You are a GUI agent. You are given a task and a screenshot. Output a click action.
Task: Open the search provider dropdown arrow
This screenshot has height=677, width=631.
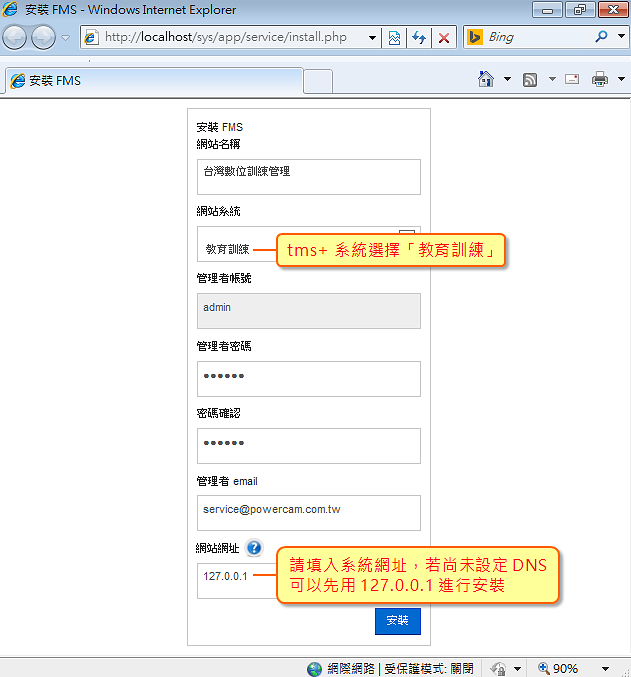click(621, 36)
